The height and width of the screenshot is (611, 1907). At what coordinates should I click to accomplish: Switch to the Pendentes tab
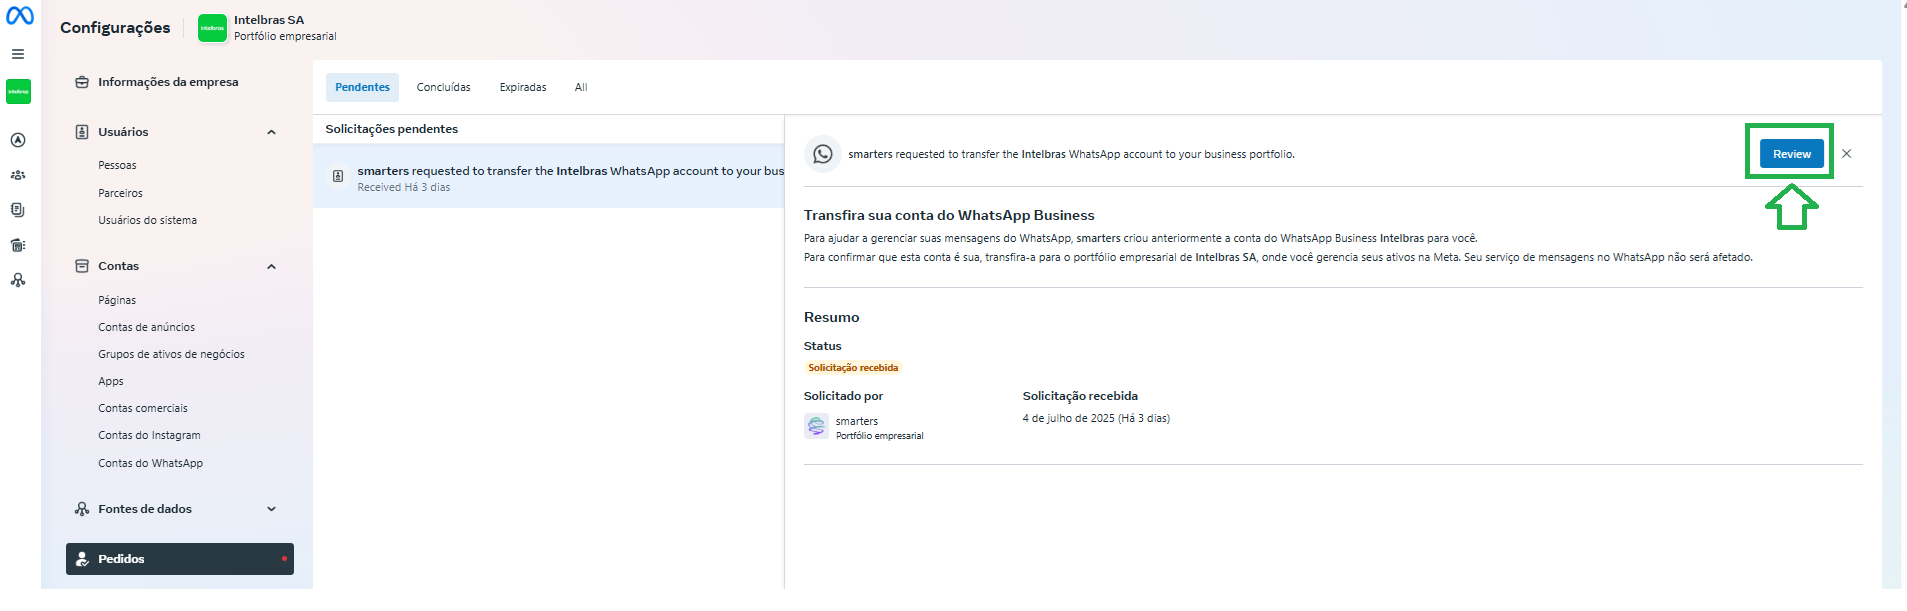(362, 88)
